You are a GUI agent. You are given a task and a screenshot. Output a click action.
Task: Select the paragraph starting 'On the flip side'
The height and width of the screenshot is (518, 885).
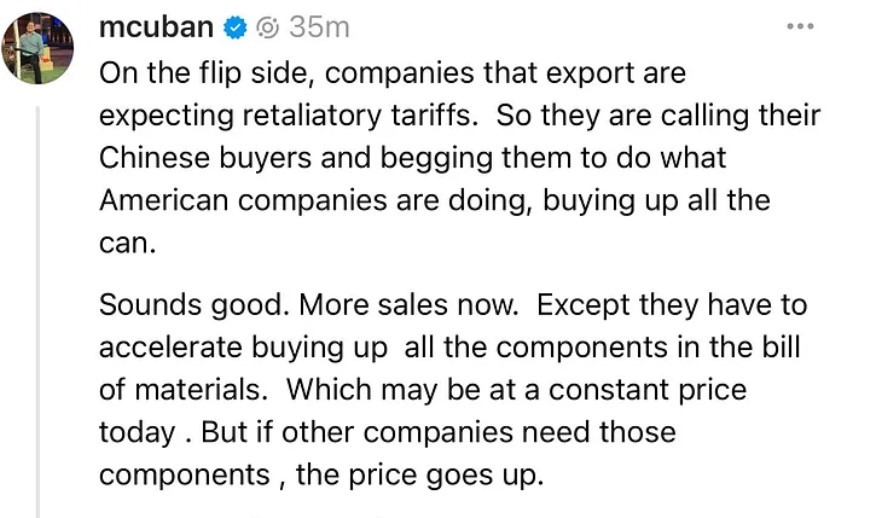tap(459, 158)
